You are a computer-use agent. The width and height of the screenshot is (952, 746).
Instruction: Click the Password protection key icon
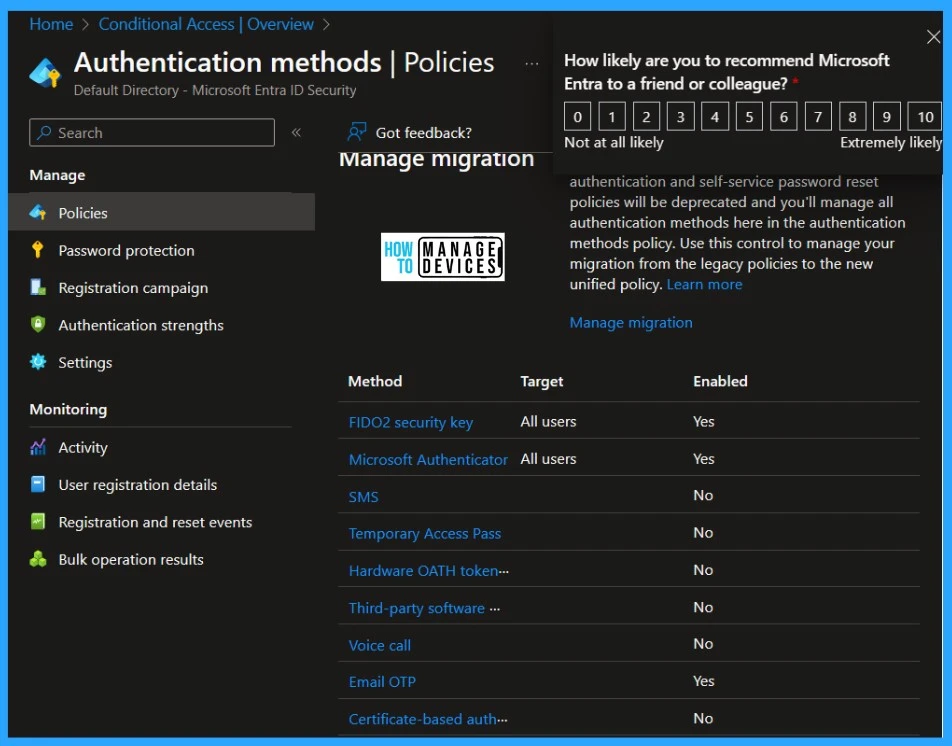coord(38,249)
